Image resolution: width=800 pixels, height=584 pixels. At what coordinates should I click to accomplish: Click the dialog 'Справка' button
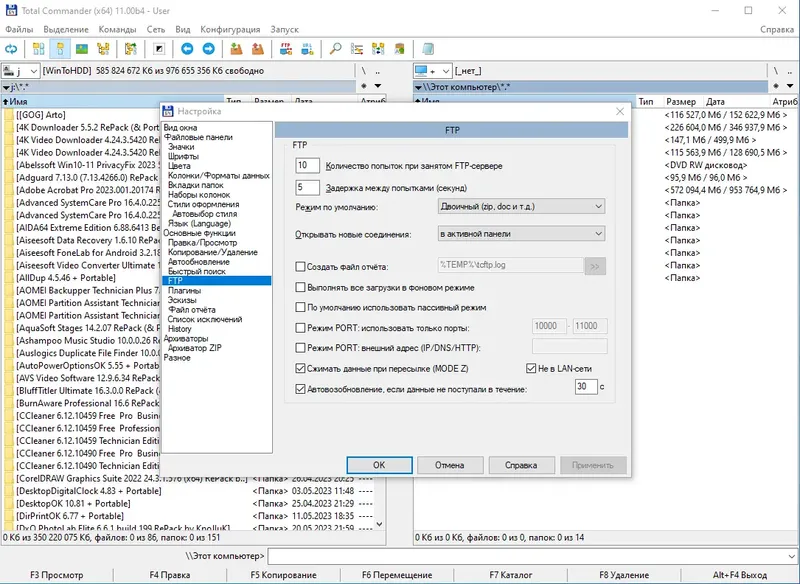click(x=521, y=465)
